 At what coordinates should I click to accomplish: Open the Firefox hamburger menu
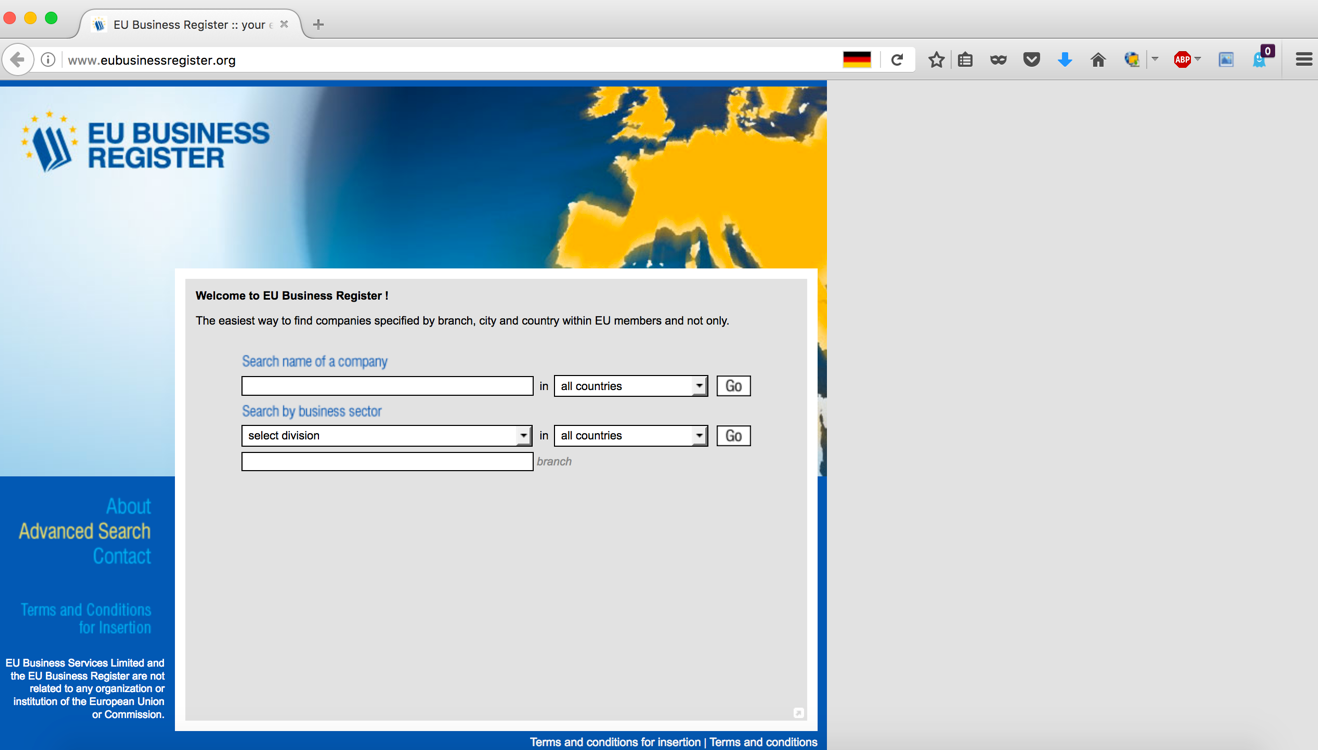(1304, 60)
